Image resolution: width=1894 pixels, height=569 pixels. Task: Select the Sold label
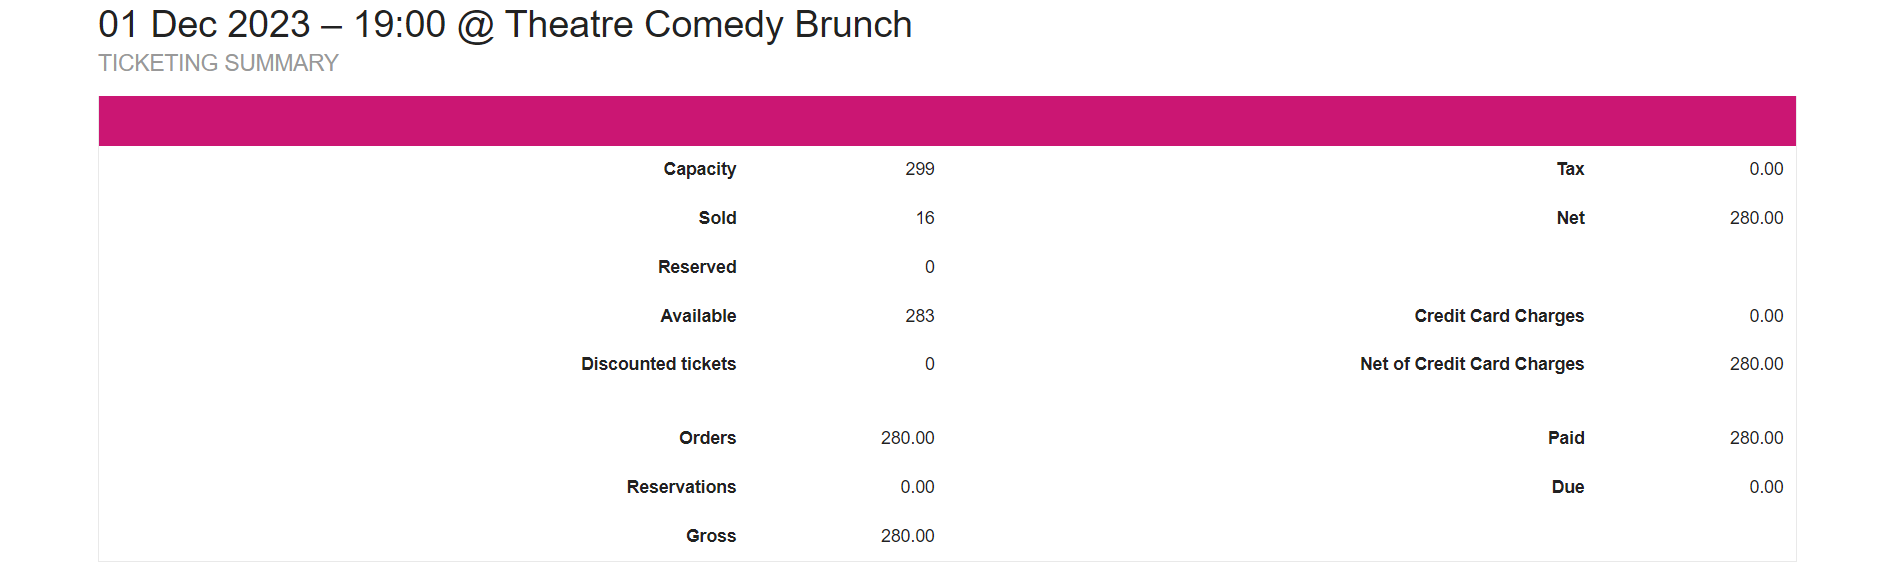(x=717, y=218)
